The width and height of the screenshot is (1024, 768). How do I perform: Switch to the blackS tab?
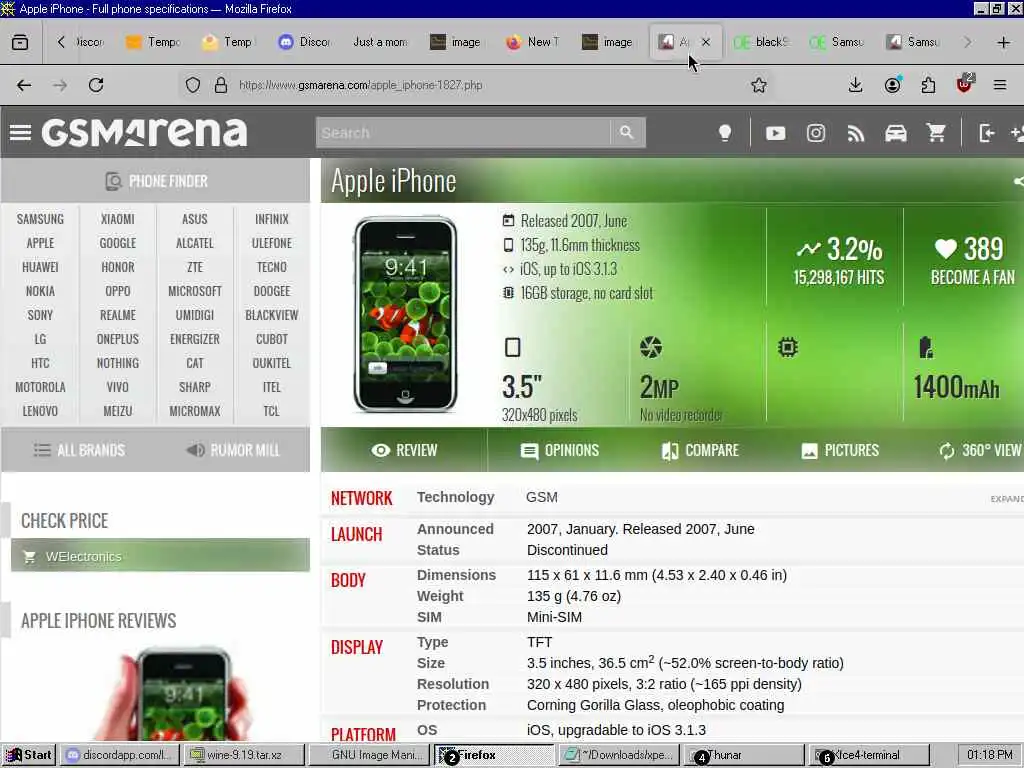point(760,42)
